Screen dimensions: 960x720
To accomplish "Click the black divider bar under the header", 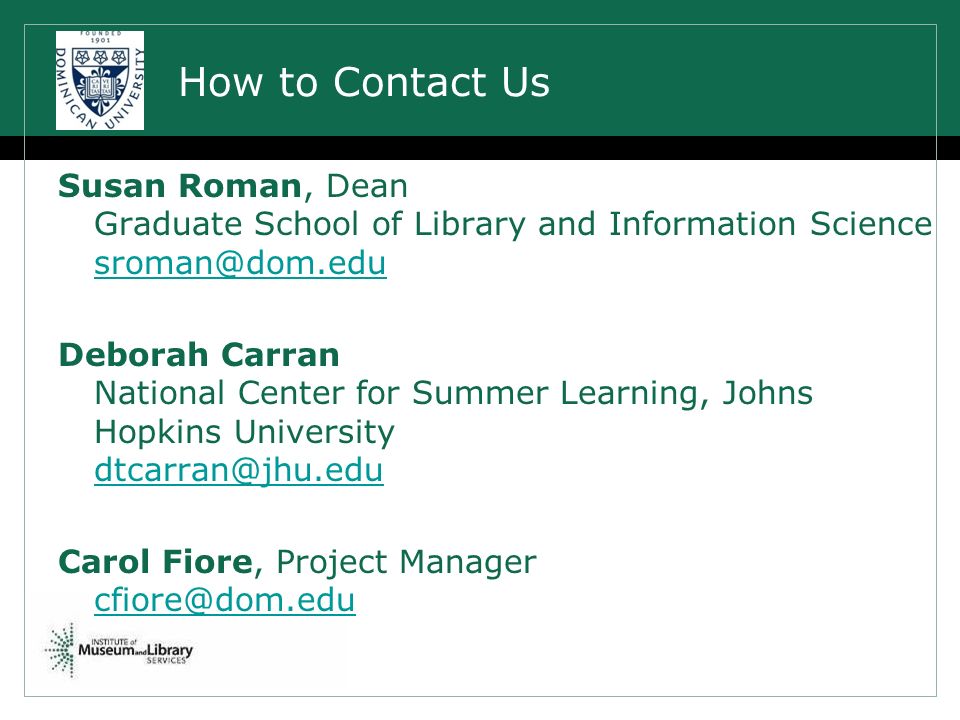I will [480, 148].
